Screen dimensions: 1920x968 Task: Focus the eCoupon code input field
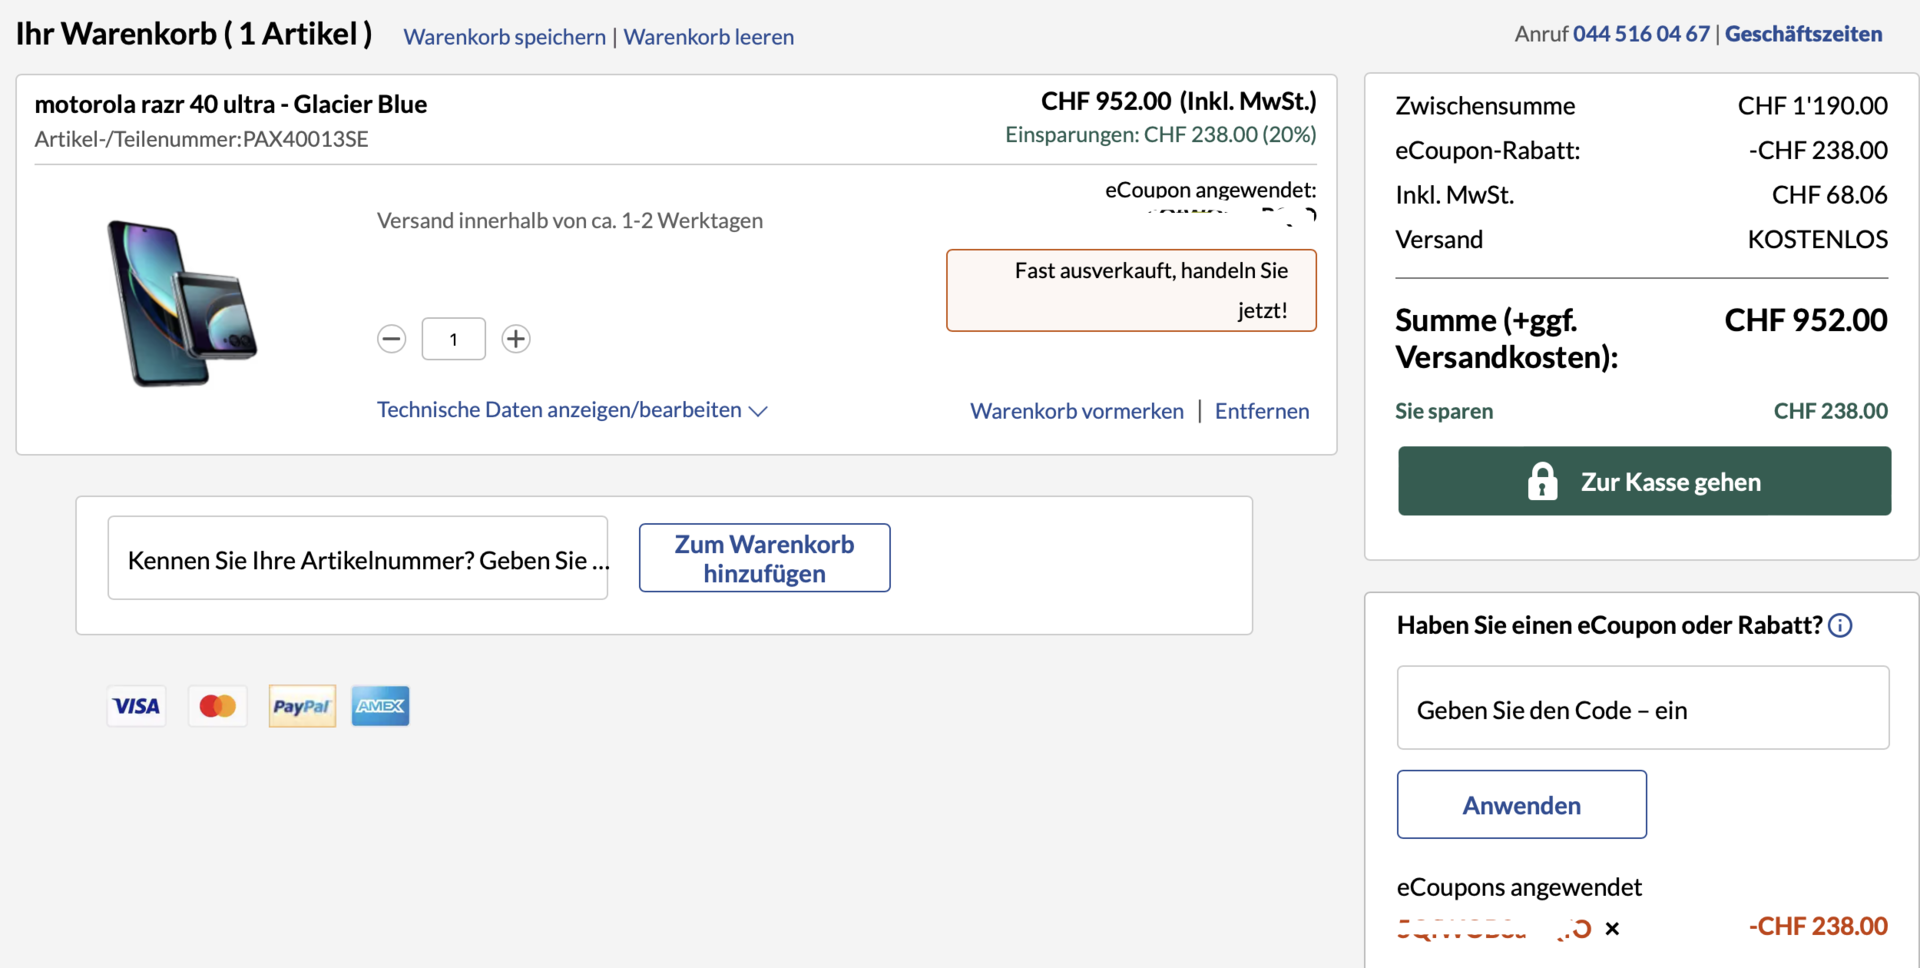pos(1642,708)
